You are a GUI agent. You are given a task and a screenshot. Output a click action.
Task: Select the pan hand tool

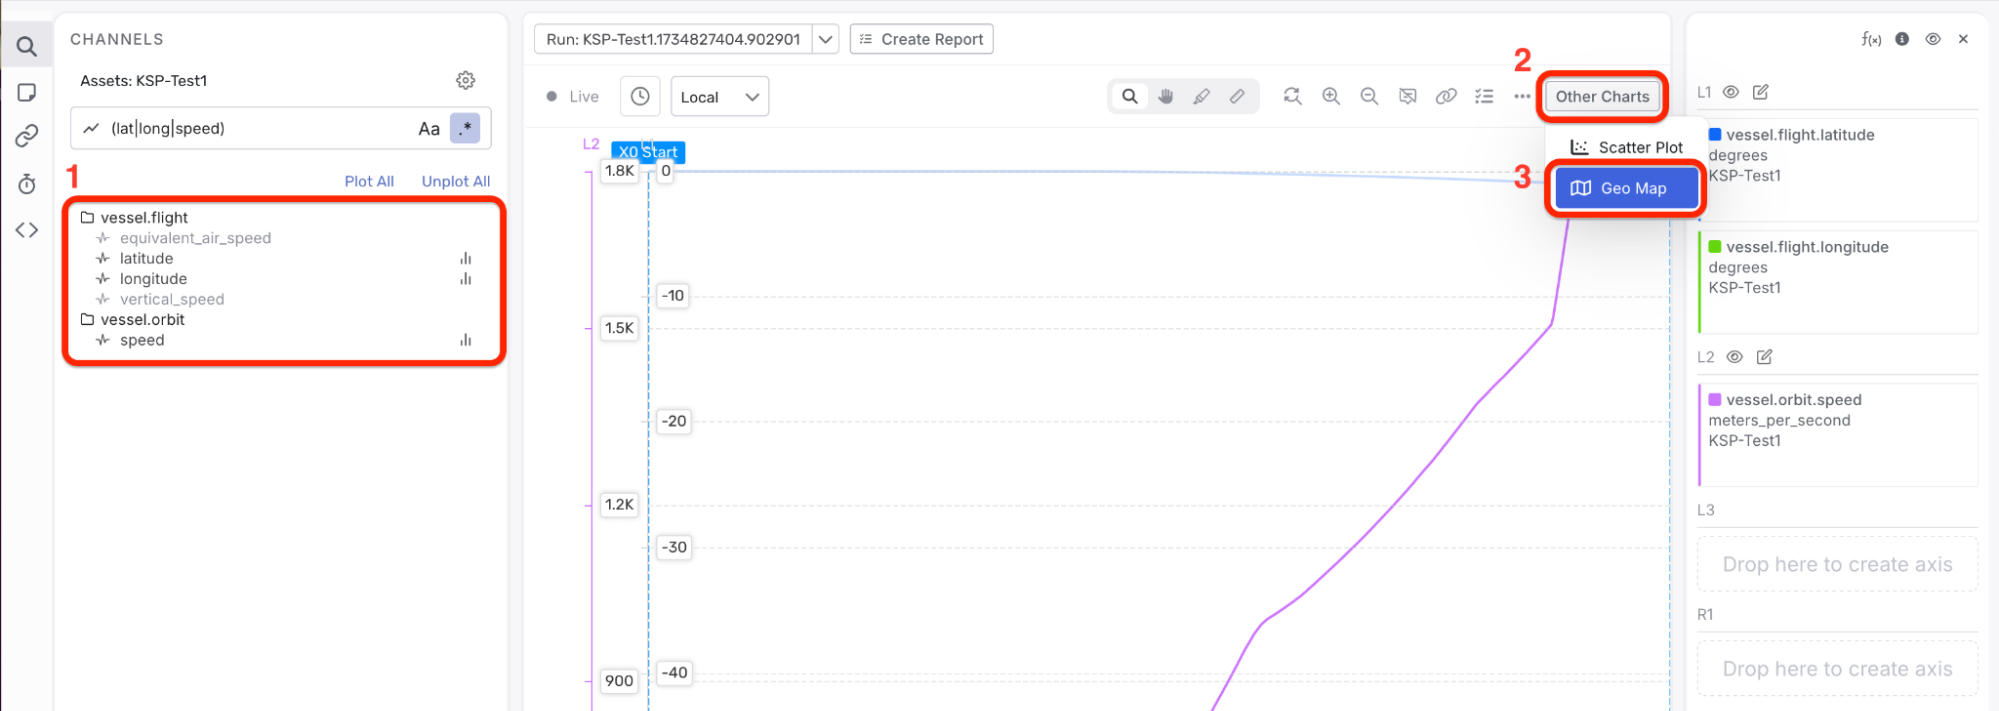click(x=1166, y=96)
